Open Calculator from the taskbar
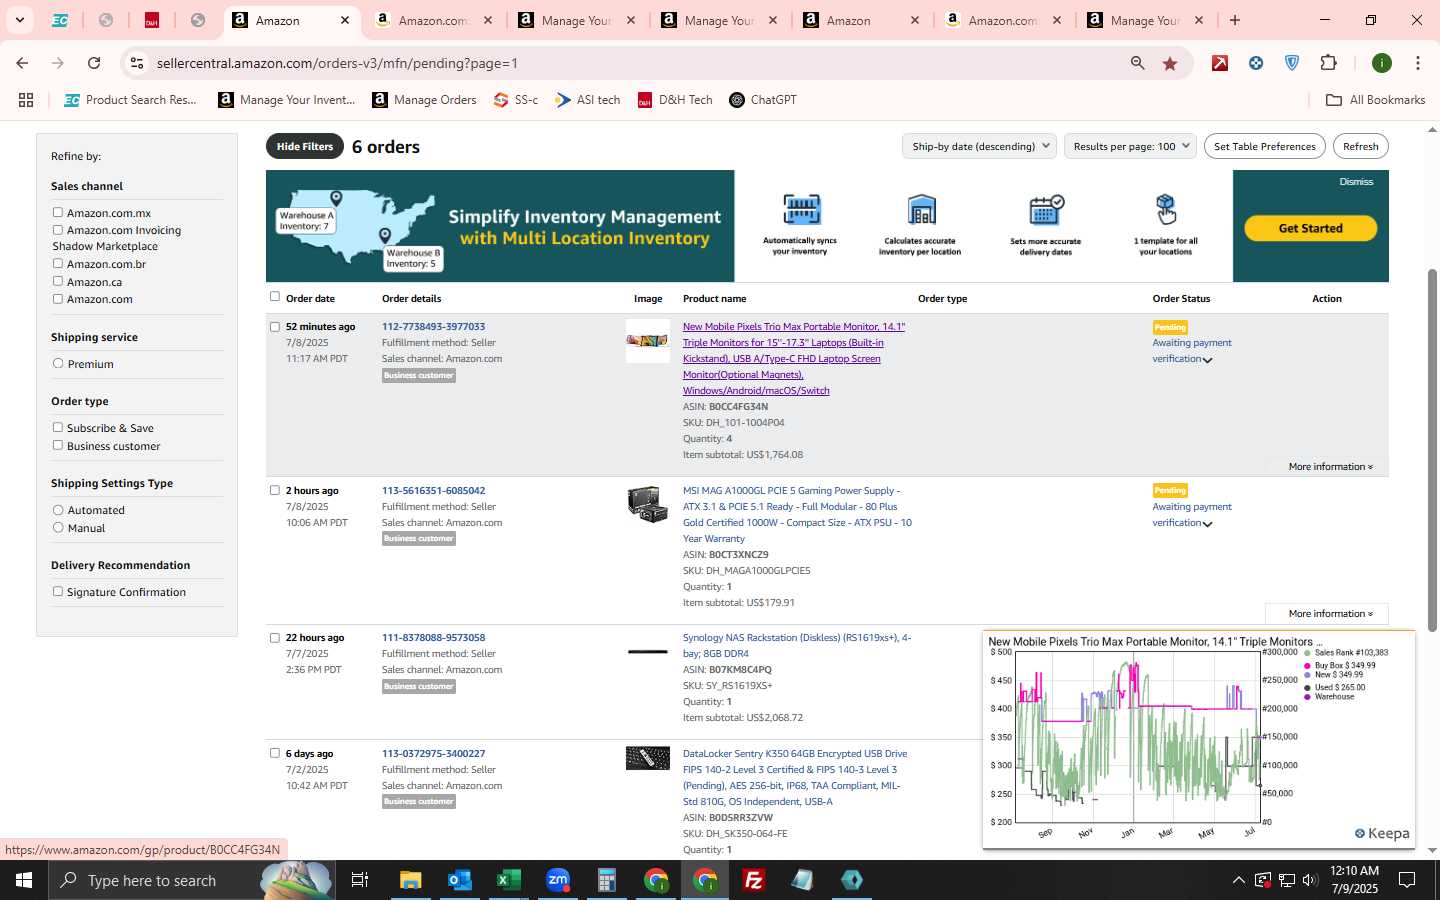Viewport: 1440px width, 900px height. coord(606,880)
